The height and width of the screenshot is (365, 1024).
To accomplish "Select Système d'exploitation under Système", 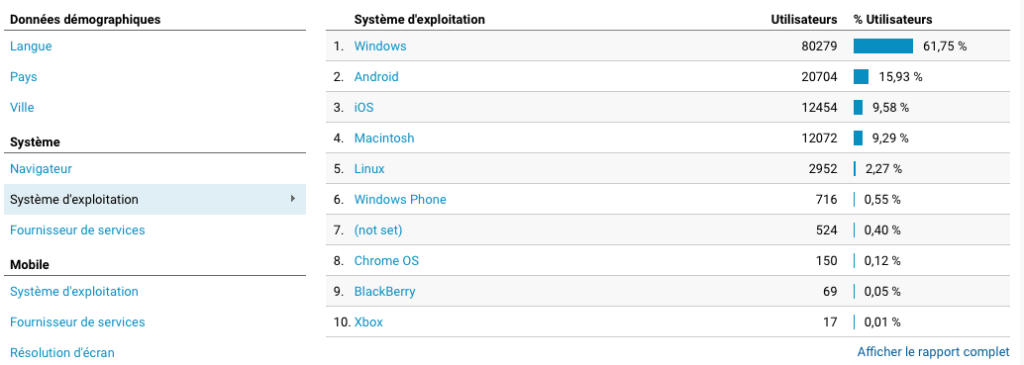I will point(155,200).
